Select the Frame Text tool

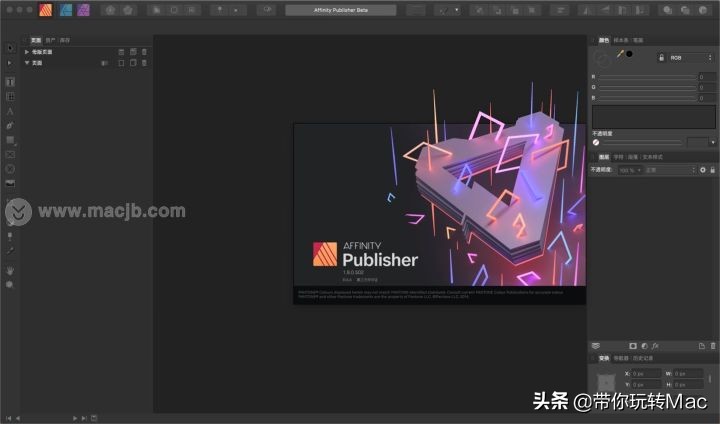click(x=10, y=82)
